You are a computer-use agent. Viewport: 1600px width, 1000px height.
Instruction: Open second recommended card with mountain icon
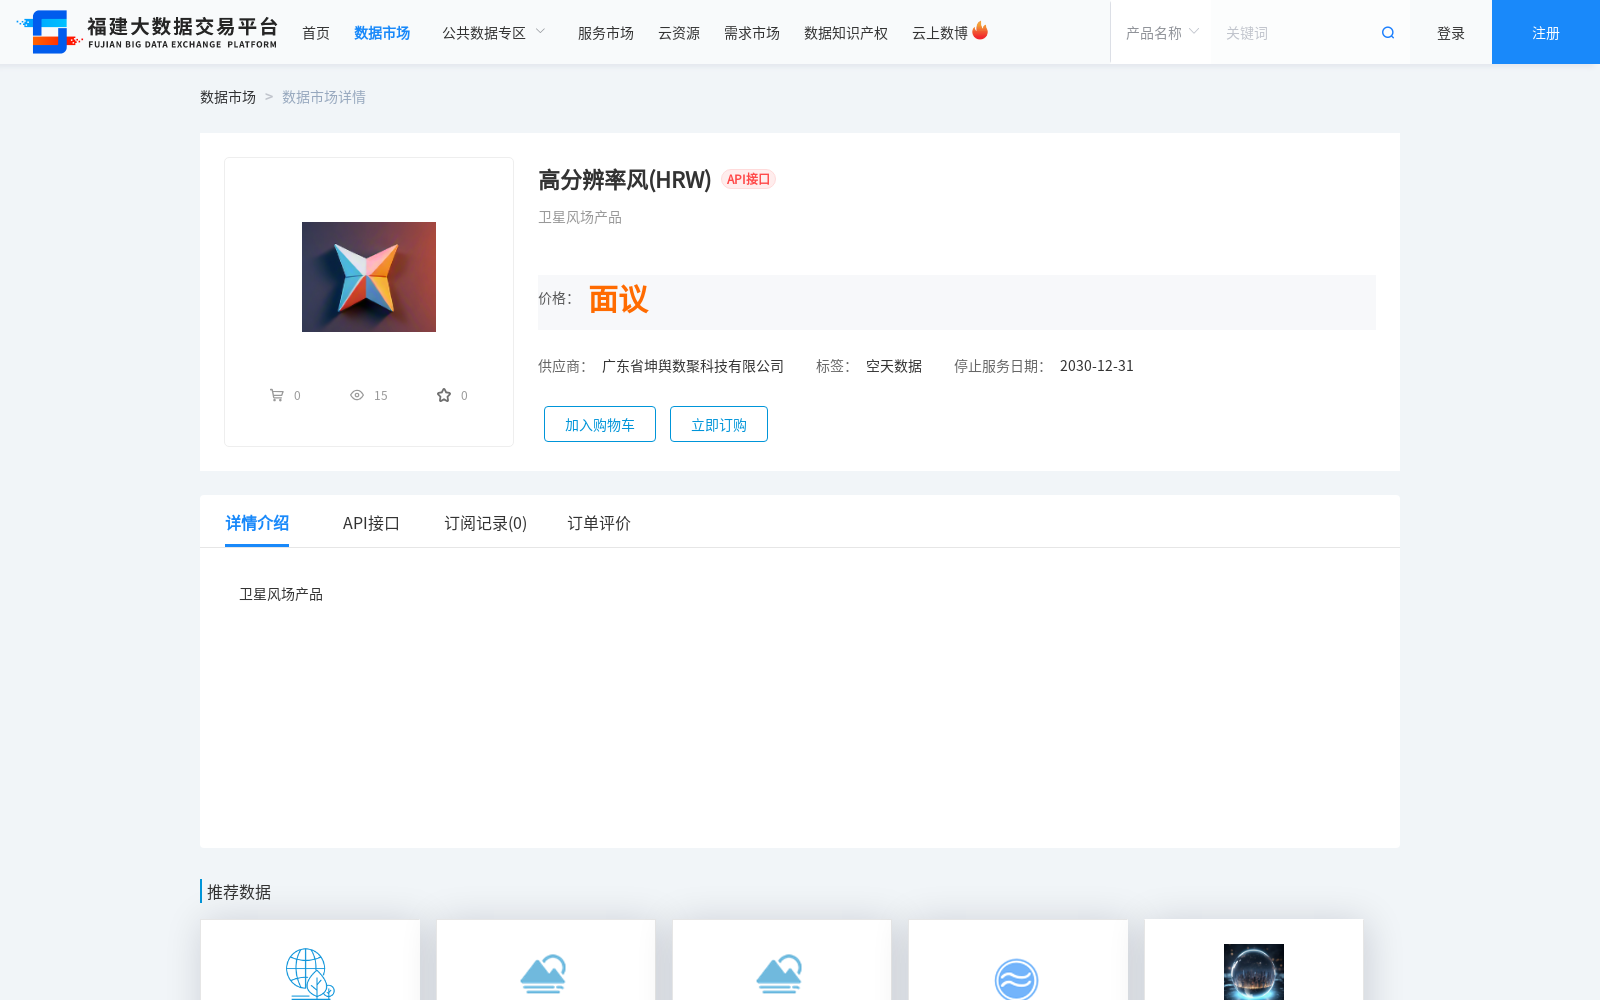[546, 960]
